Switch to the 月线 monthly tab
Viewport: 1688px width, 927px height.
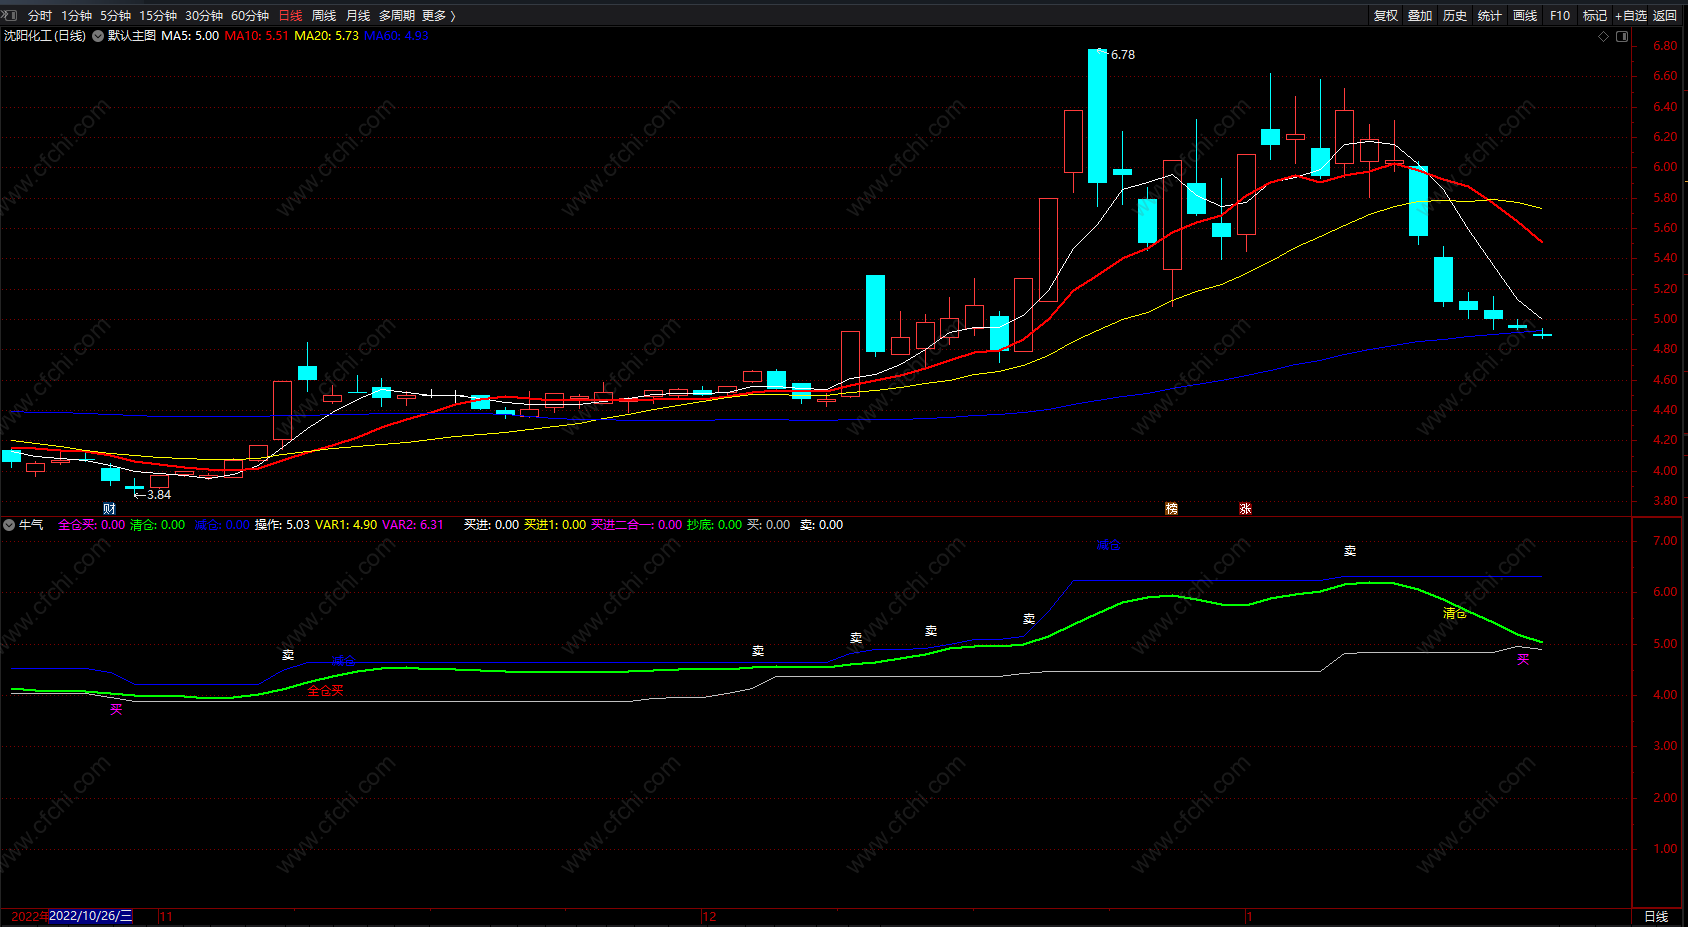[x=358, y=16]
